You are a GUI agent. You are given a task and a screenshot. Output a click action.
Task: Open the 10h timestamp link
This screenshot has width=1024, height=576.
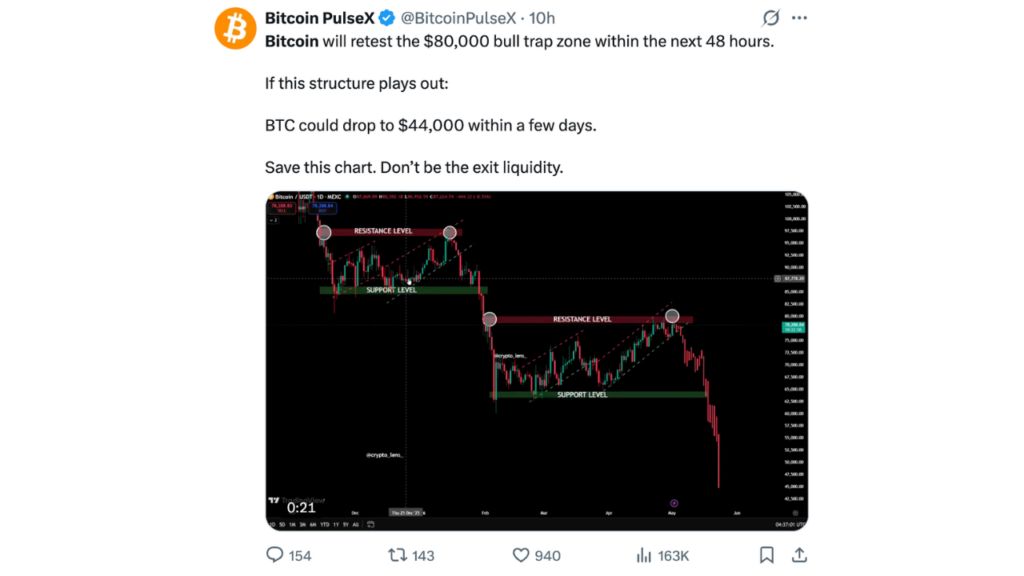tap(542, 18)
